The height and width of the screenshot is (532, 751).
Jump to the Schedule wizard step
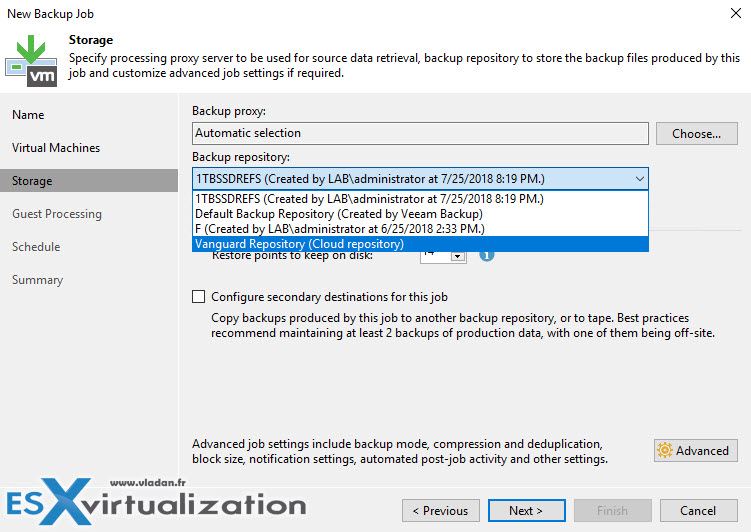point(36,247)
